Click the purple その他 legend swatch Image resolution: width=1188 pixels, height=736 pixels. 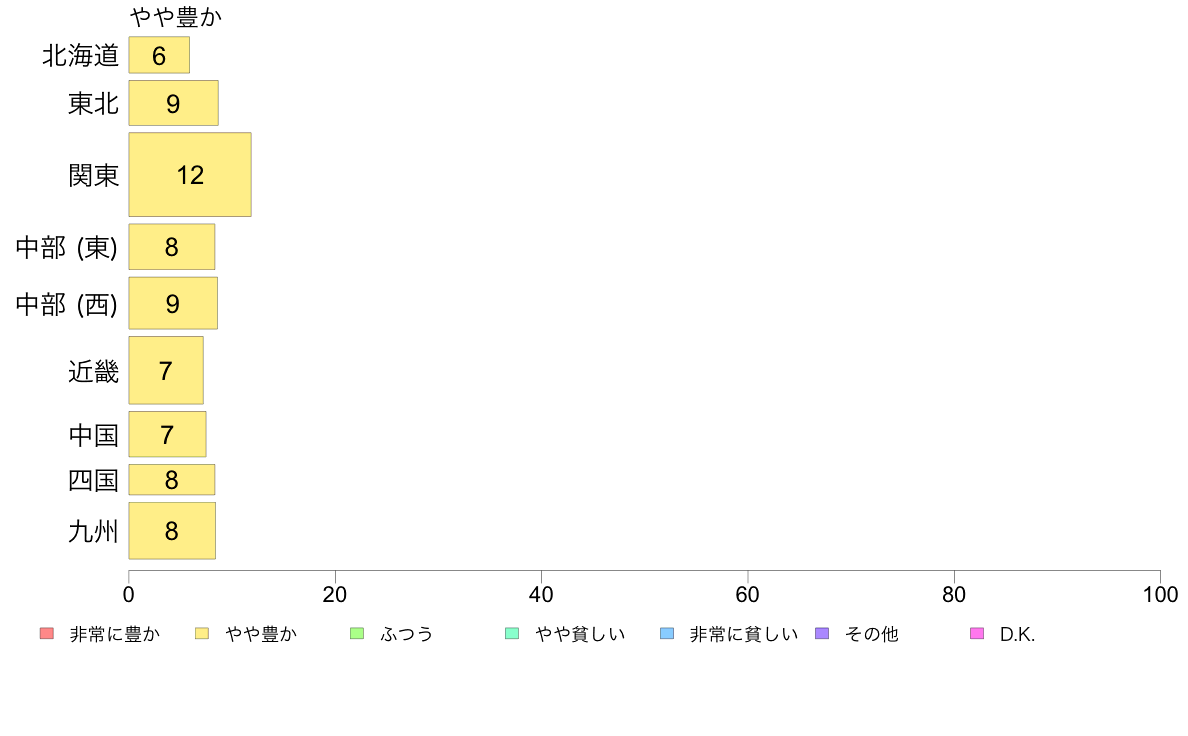(822, 634)
